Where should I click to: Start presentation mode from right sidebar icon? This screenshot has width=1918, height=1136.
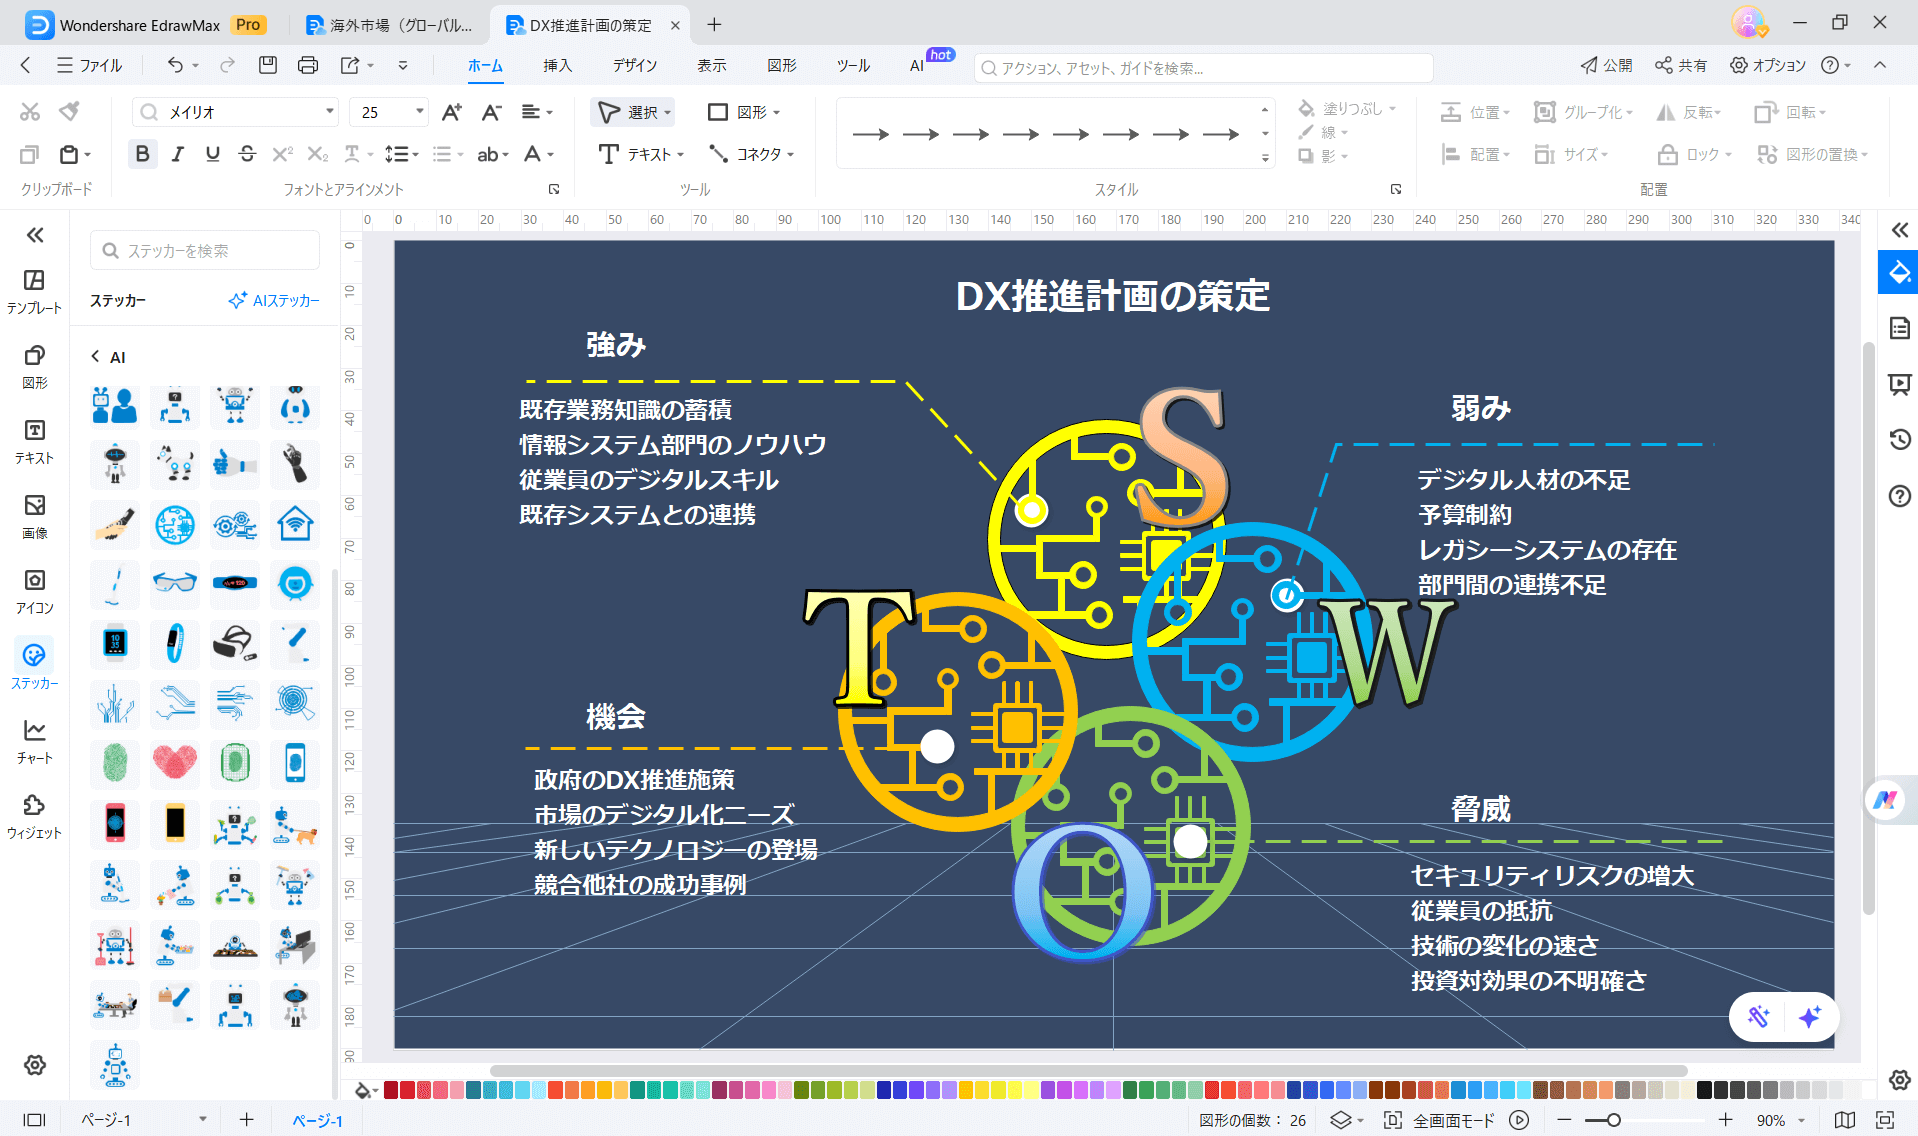coord(1898,384)
